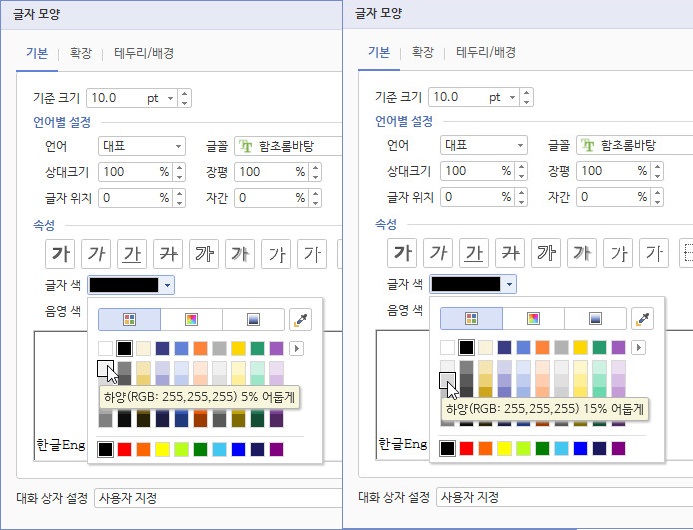Choose the red swatch in left dialog's bottom row
The width and height of the screenshot is (693, 530).
125,450
